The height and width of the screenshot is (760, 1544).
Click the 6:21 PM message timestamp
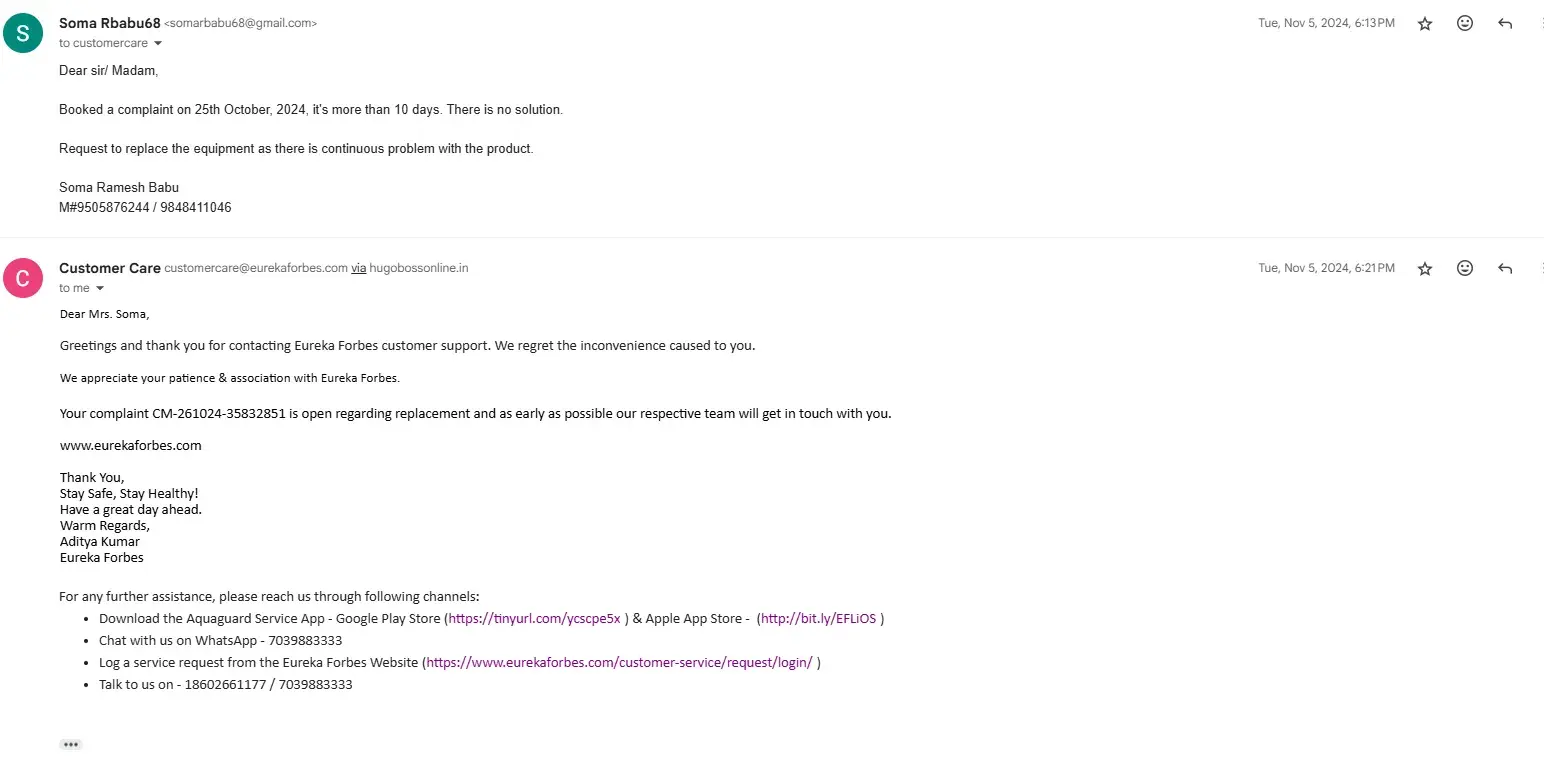(1326, 268)
